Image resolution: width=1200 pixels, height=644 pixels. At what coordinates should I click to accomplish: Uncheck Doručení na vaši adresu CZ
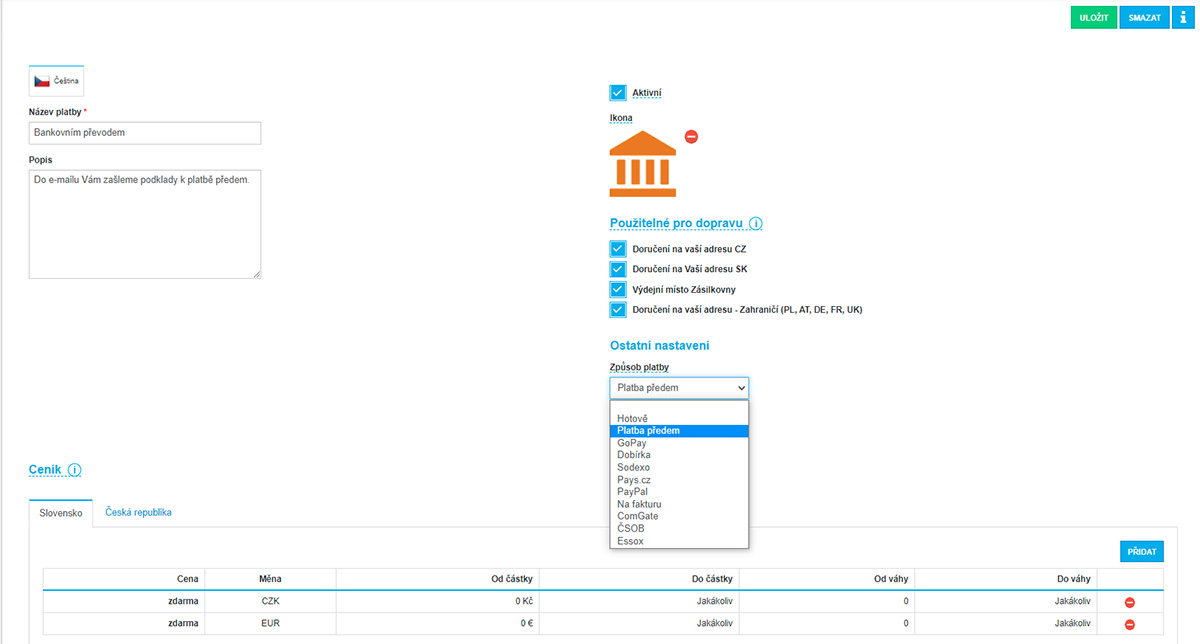click(618, 249)
